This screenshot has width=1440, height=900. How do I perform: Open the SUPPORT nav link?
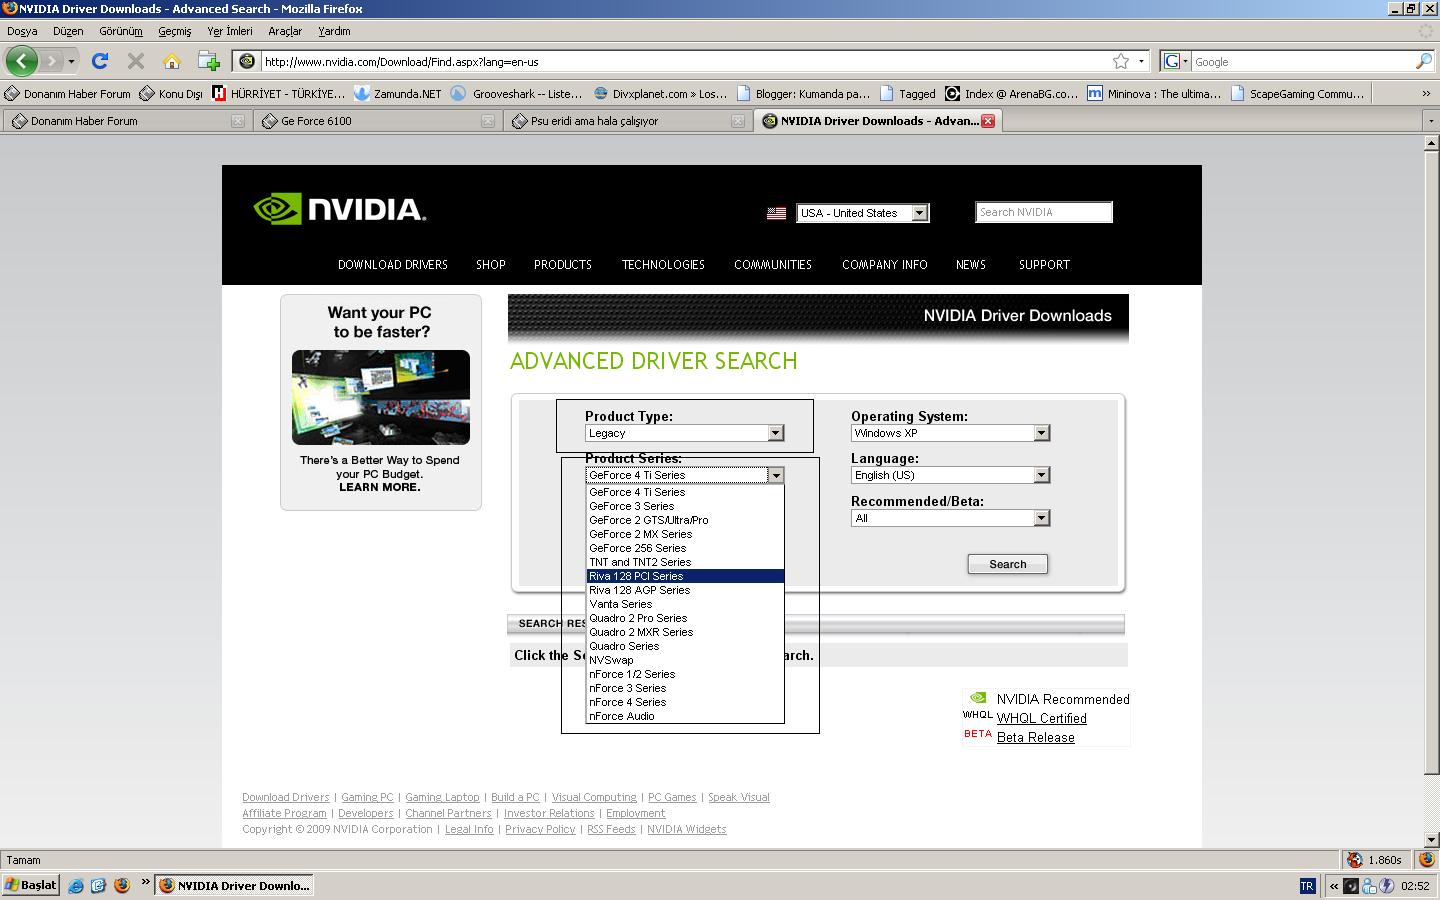1044,265
